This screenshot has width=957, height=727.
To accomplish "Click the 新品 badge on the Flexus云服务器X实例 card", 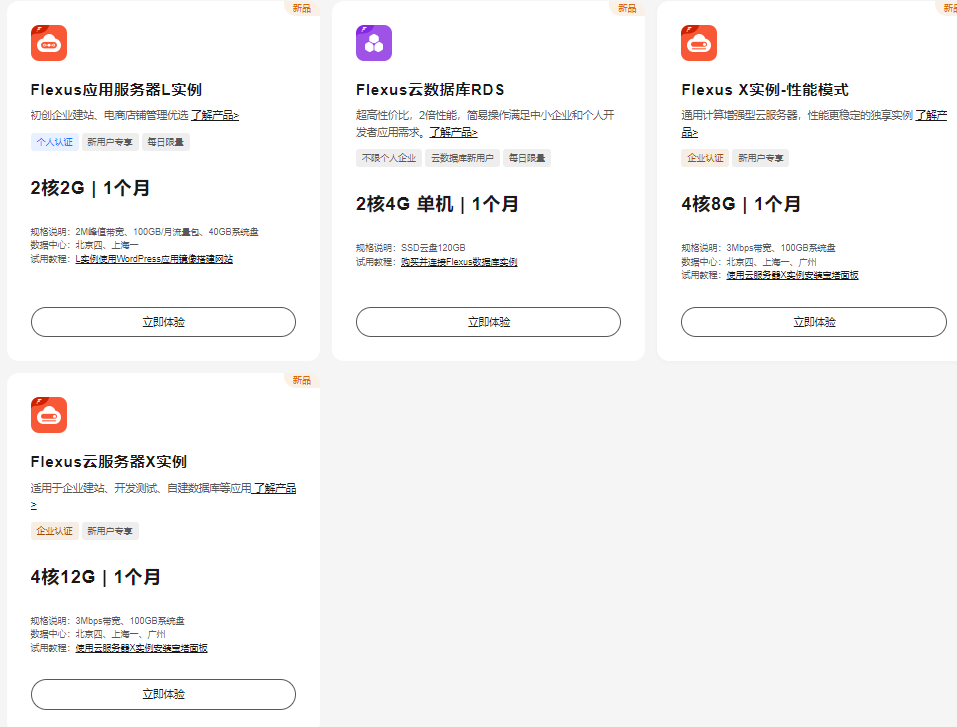I will (x=301, y=380).
